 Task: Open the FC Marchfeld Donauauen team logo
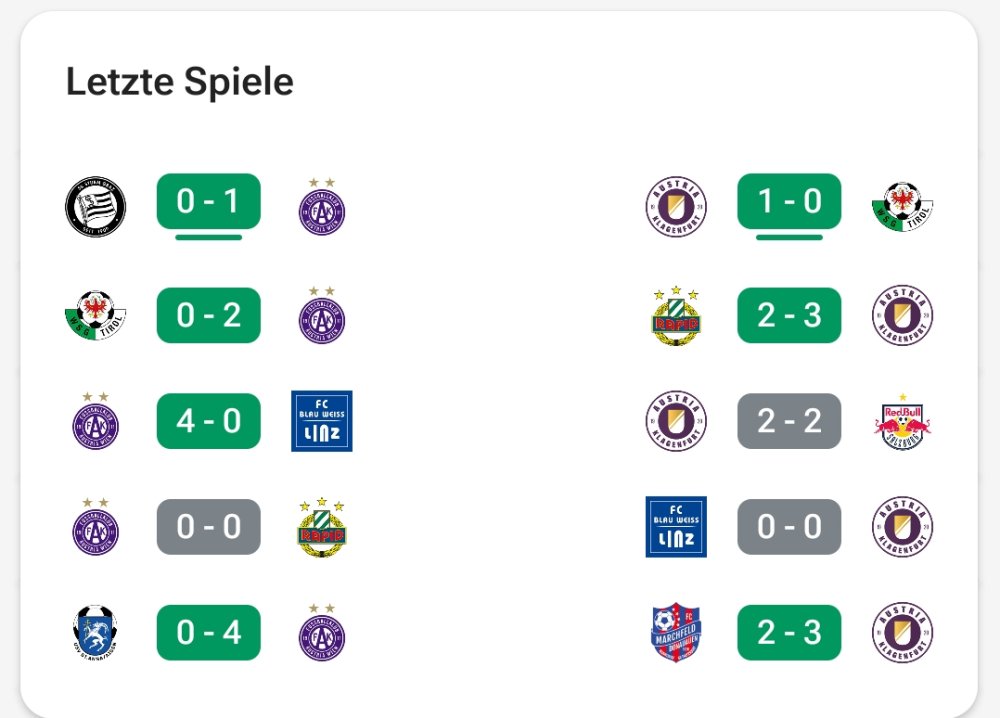pos(676,632)
